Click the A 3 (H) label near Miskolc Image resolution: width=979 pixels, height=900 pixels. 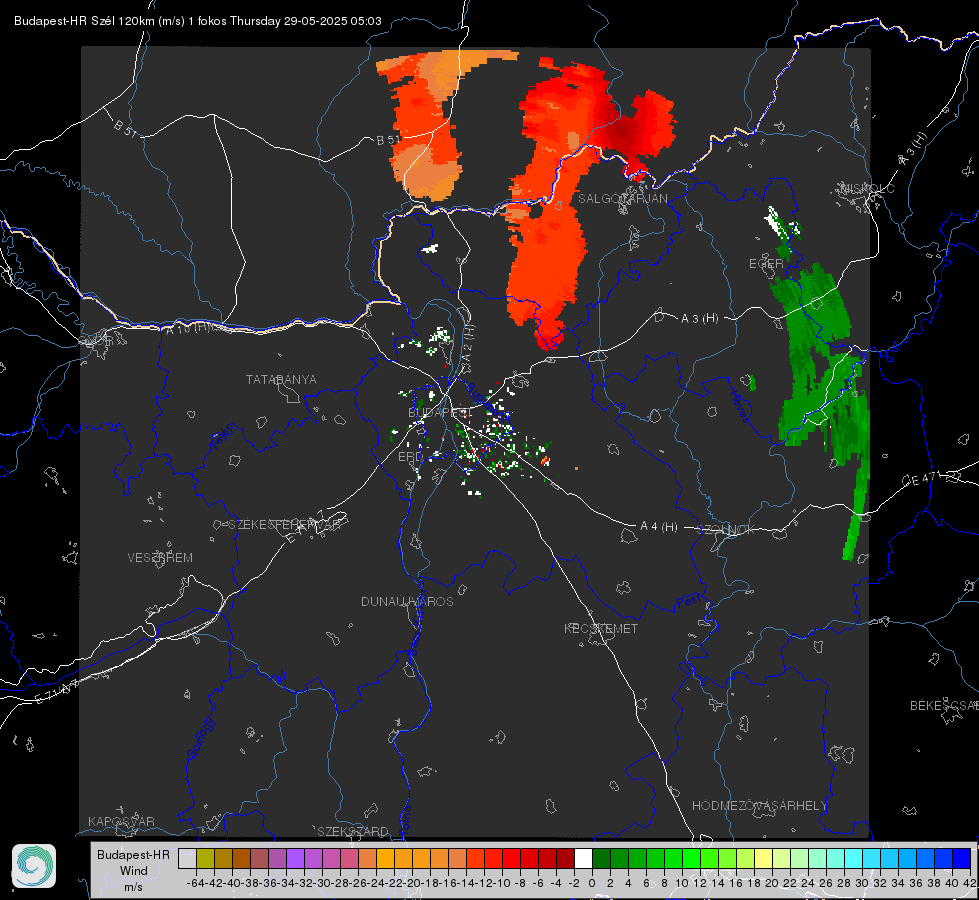click(913, 149)
